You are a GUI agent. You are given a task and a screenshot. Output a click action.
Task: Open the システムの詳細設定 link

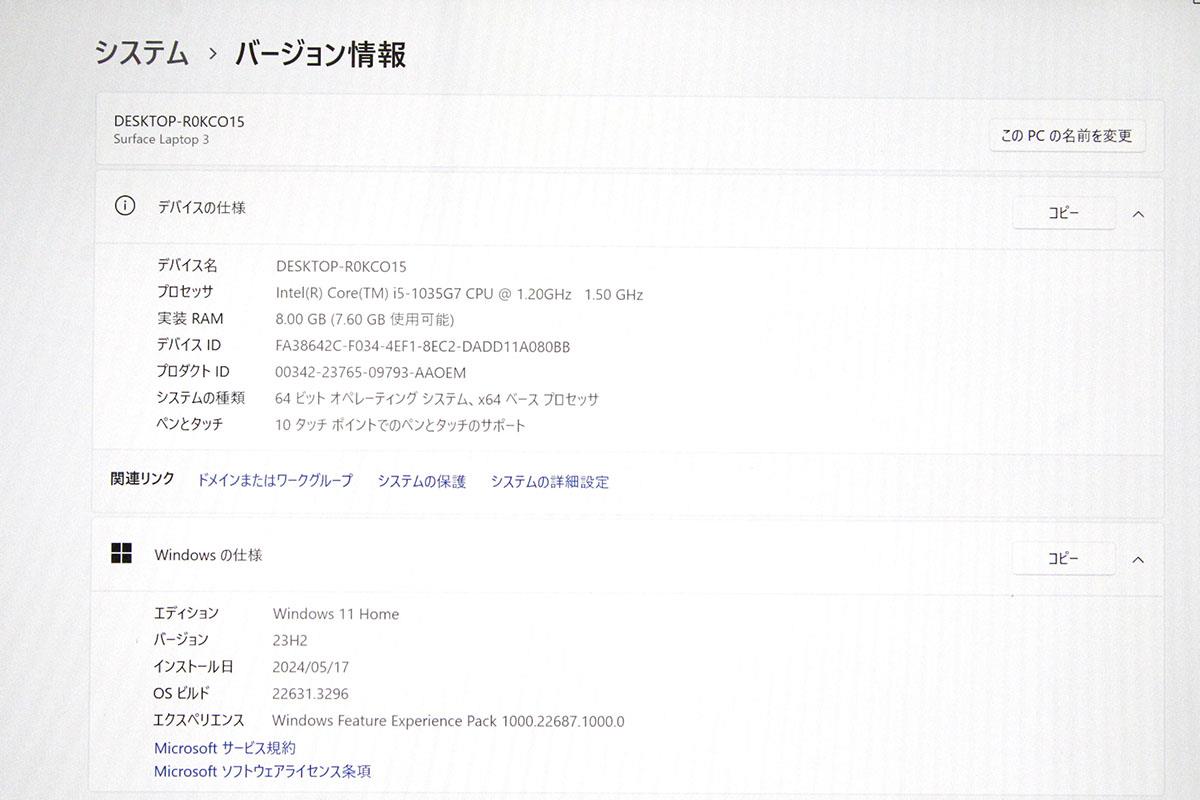pos(549,481)
